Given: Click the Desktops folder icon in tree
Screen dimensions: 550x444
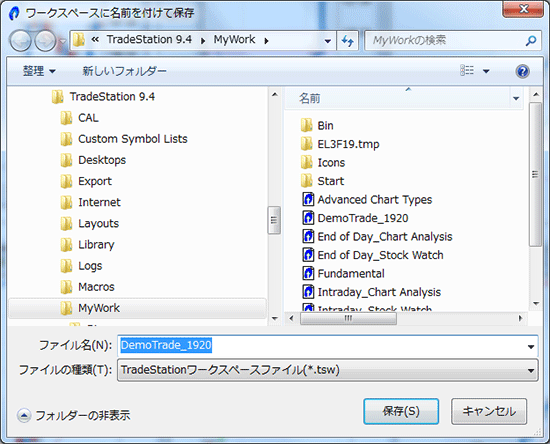Looking at the screenshot, I should [66, 160].
